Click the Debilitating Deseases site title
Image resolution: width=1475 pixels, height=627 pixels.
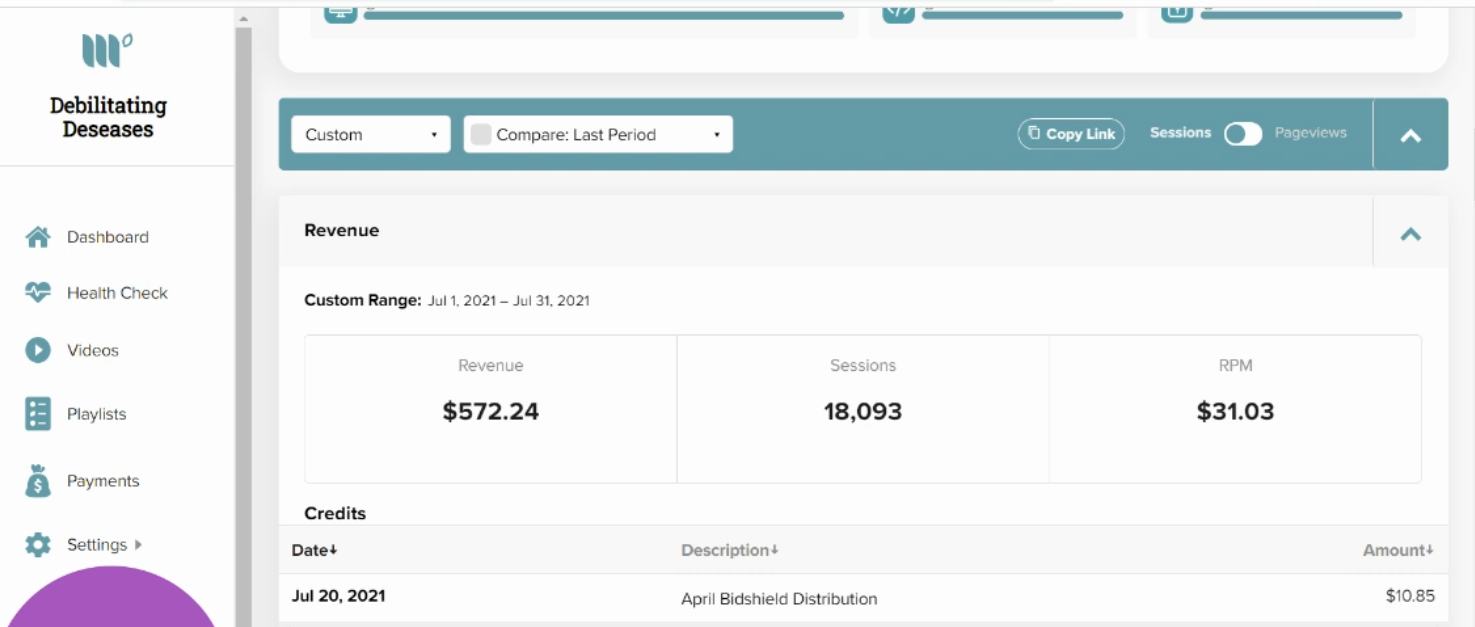click(108, 117)
